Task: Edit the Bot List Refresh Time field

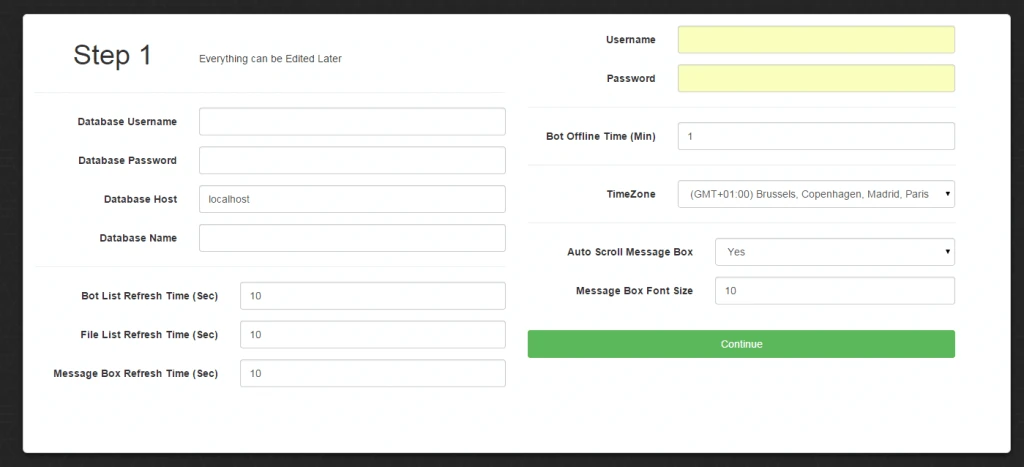Action: click(x=373, y=296)
